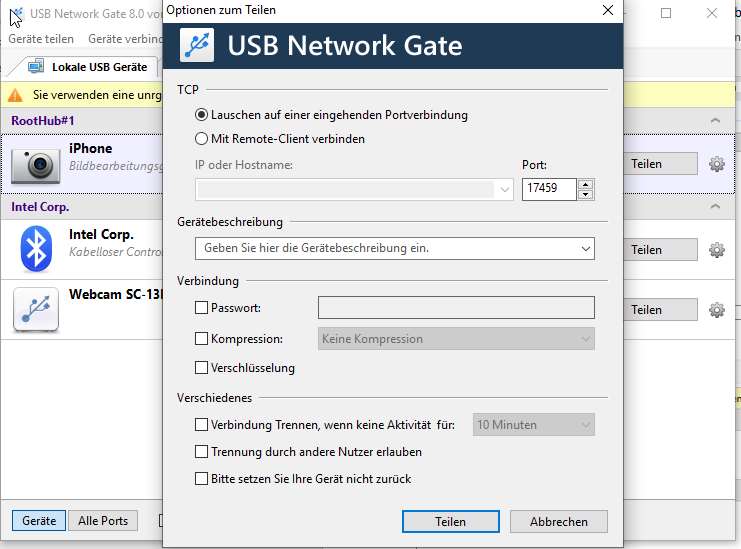Click the iPhone camera device icon

tap(35, 164)
